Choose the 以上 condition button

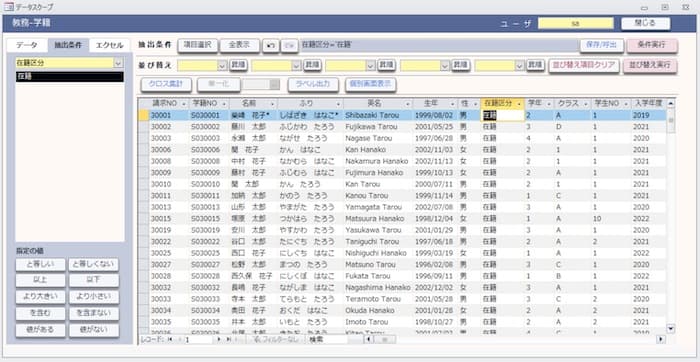coord(41,281)
